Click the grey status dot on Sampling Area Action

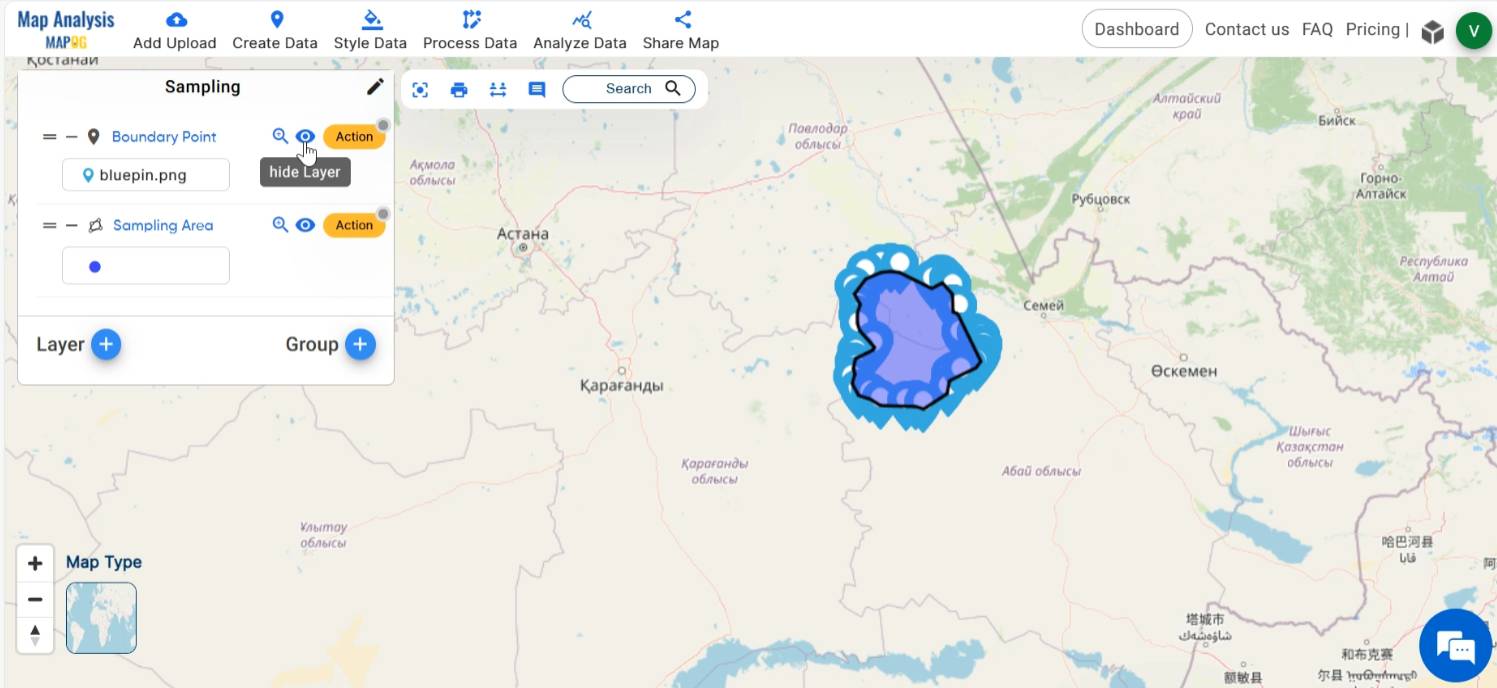[x=383, y=214]
